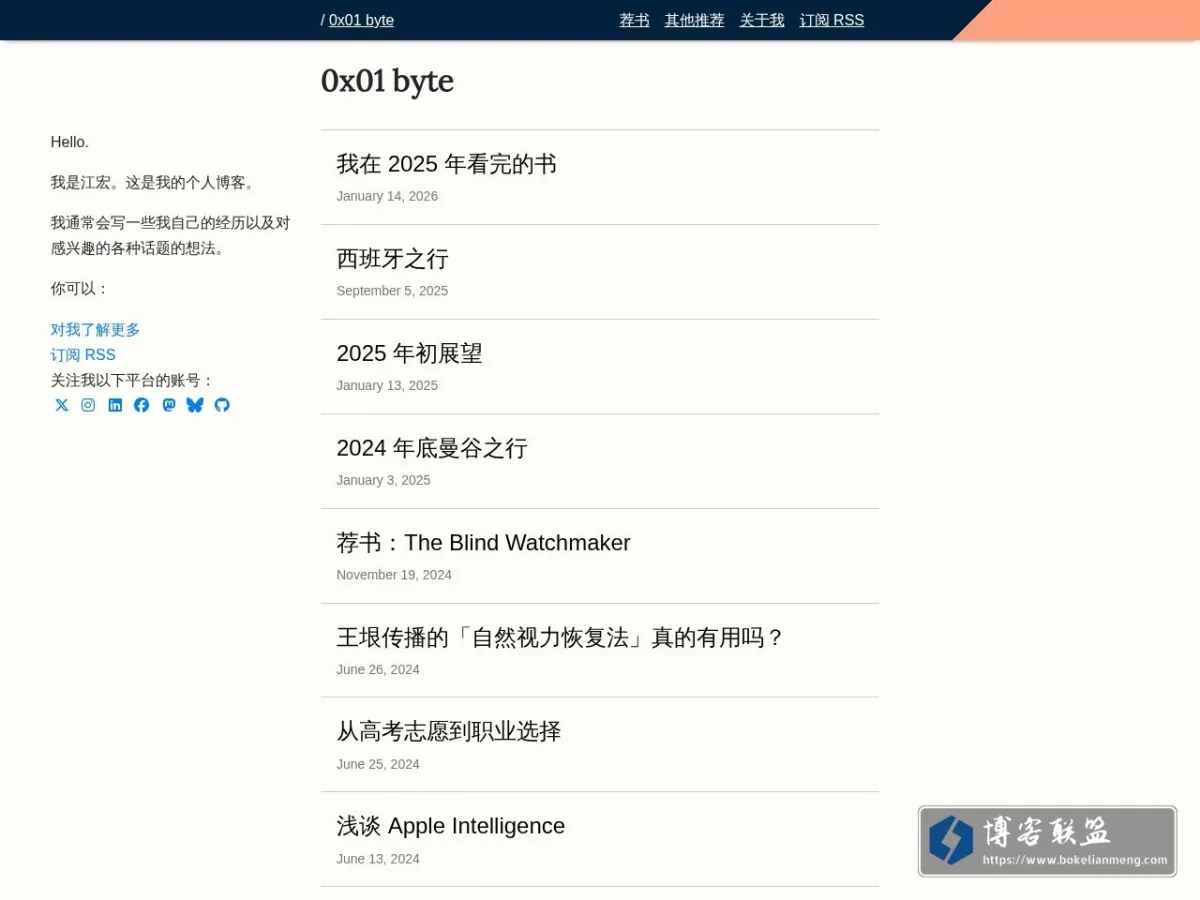Open the post 西班牙之行
Viewport: 1200px width, 900px height.
392,259
